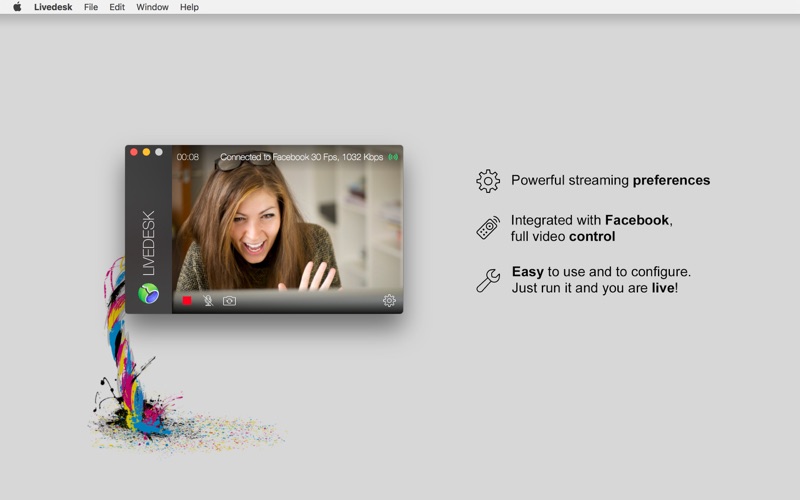
Task: Open the Edit menu
Action: coord(117,7)
